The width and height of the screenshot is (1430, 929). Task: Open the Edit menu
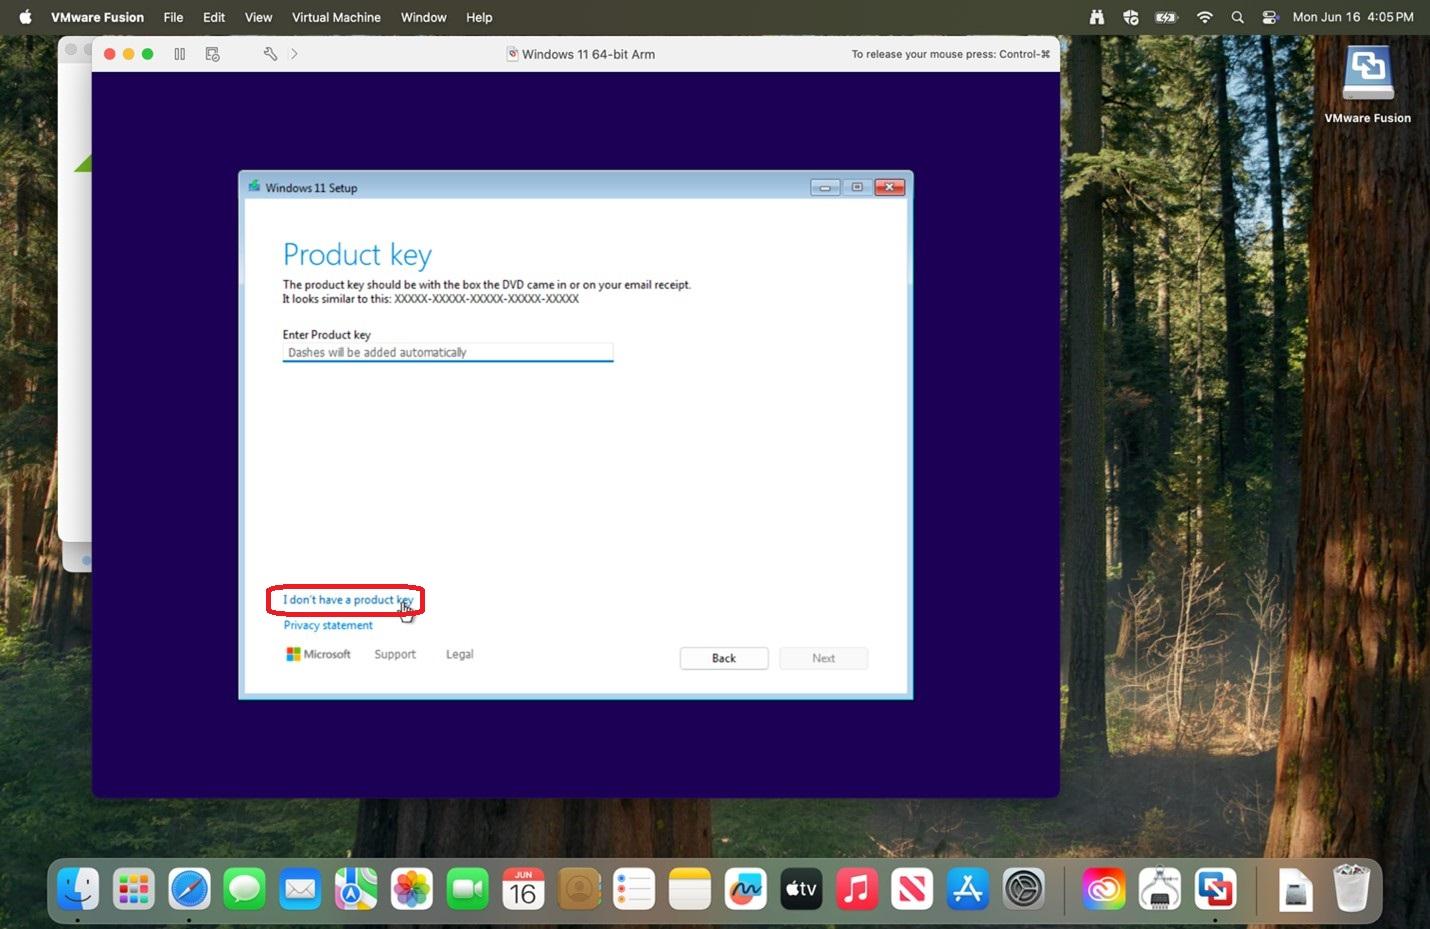tap(214, 17)
